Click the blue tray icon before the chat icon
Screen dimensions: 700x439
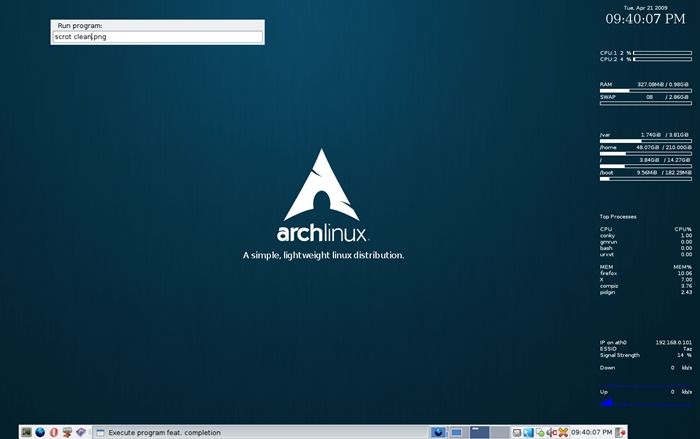(x=529, y=432)
